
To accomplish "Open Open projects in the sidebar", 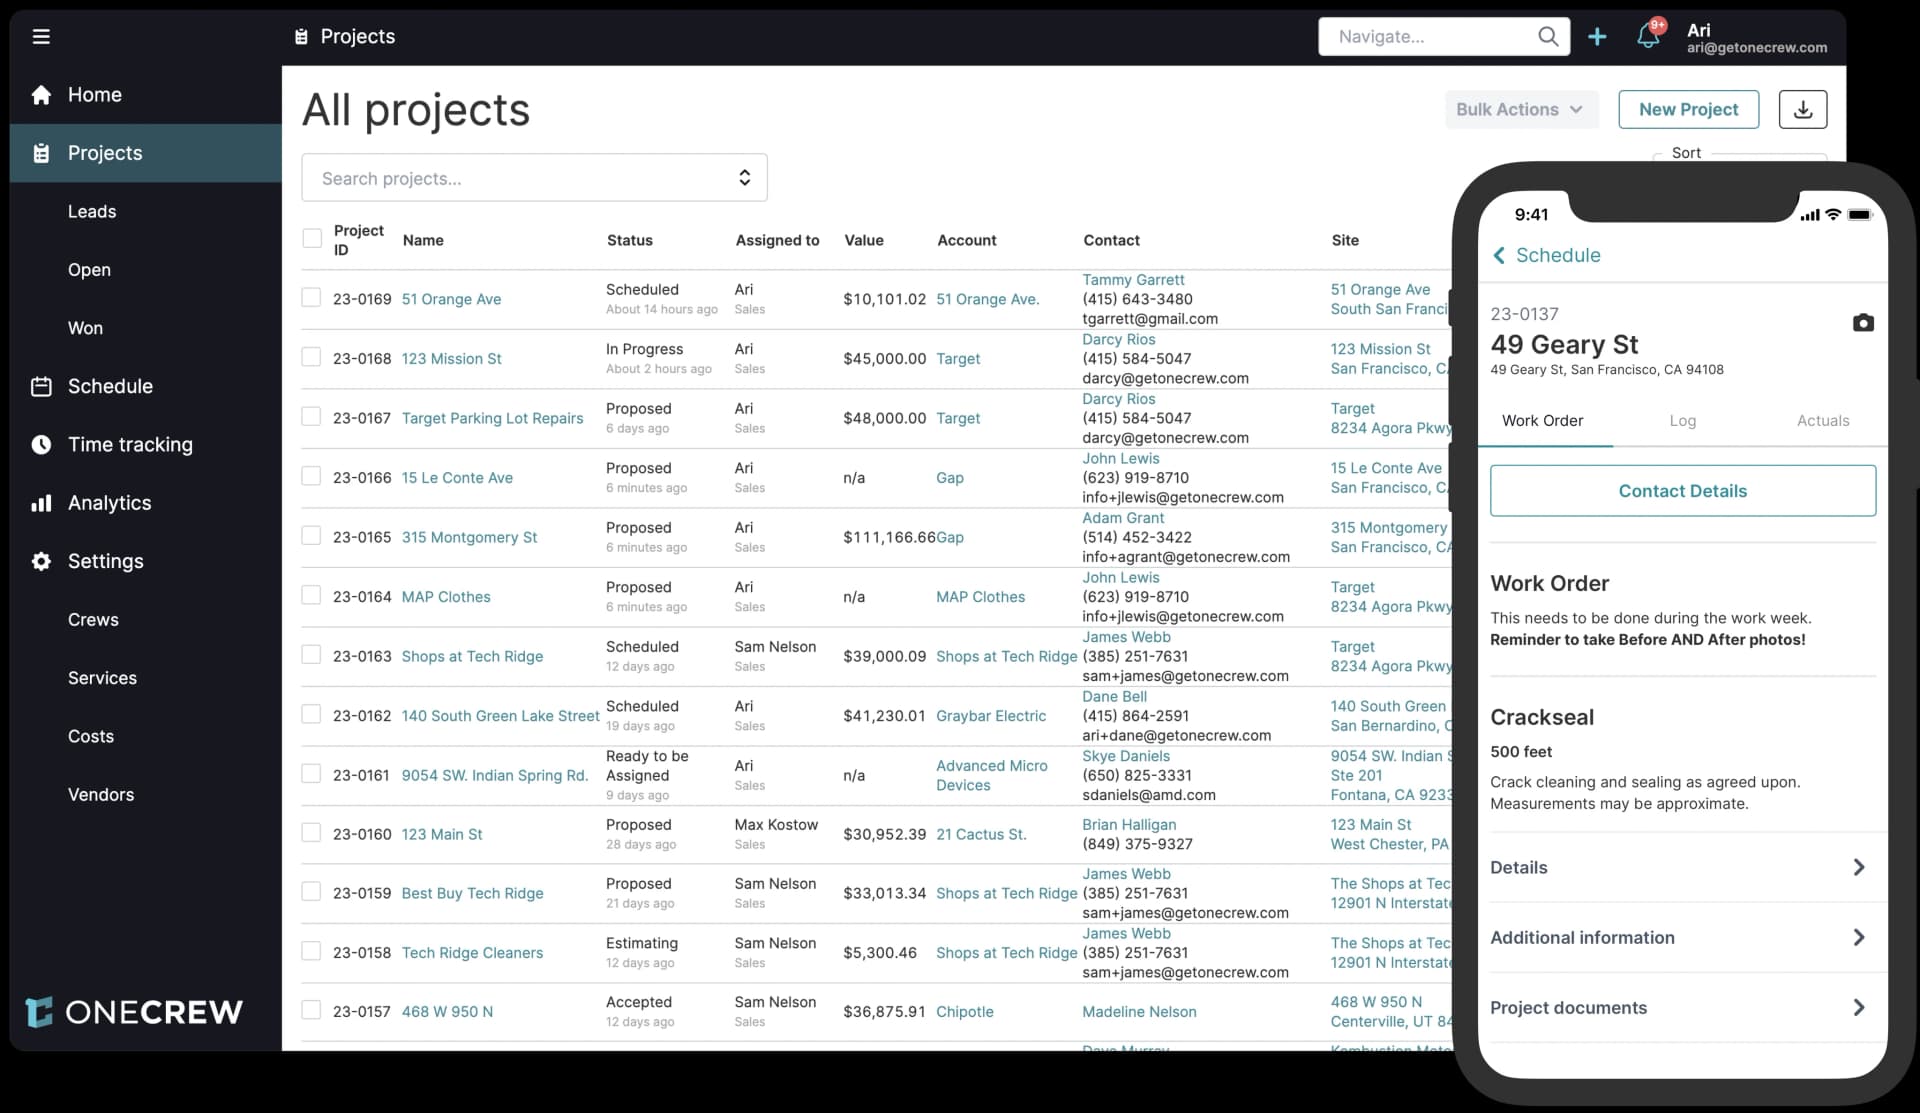I will coord(89,270).
